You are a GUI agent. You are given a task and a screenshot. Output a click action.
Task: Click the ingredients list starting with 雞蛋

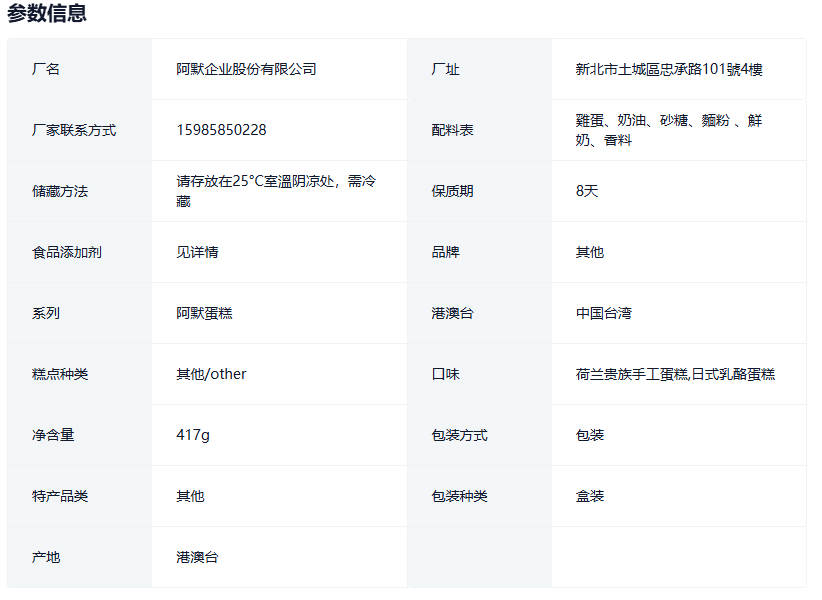point(668,130)
